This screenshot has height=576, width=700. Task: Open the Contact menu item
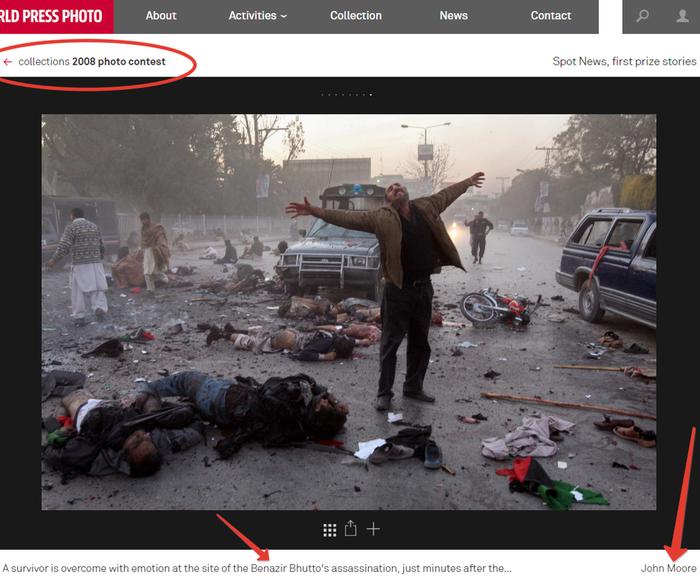(551, 16)
